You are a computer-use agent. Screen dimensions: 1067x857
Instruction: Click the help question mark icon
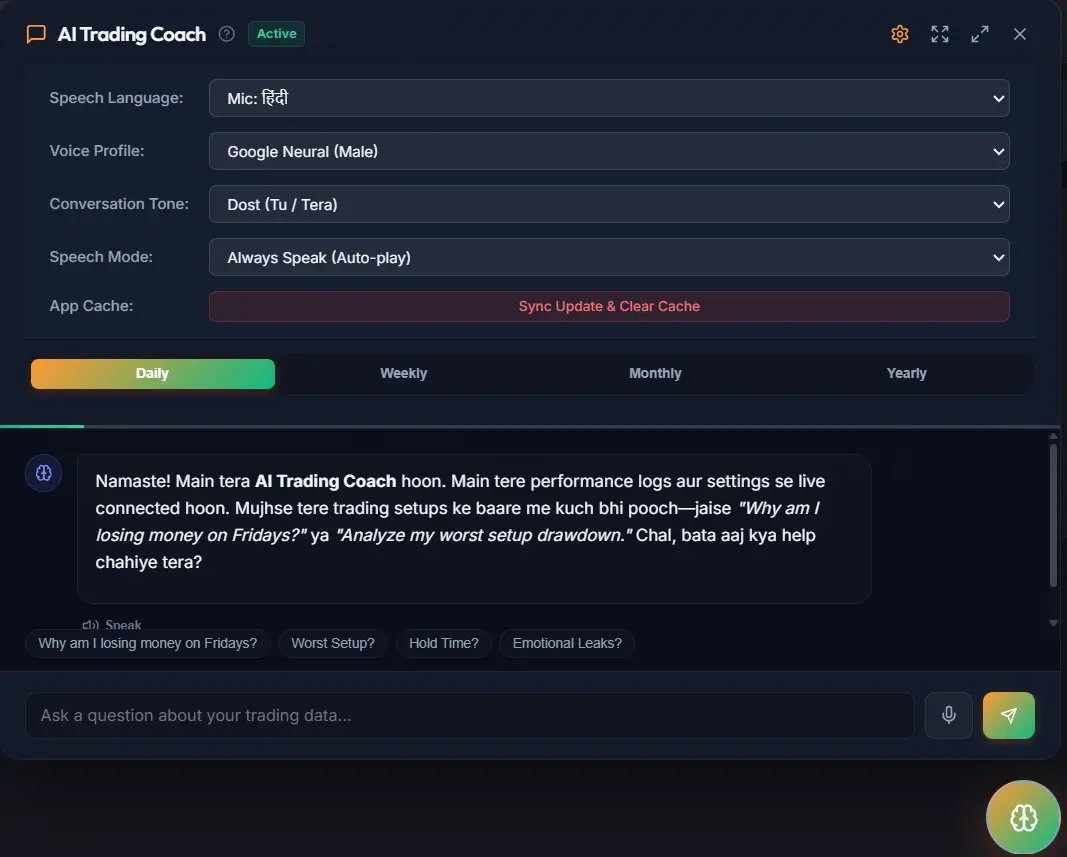coord(227,34)
